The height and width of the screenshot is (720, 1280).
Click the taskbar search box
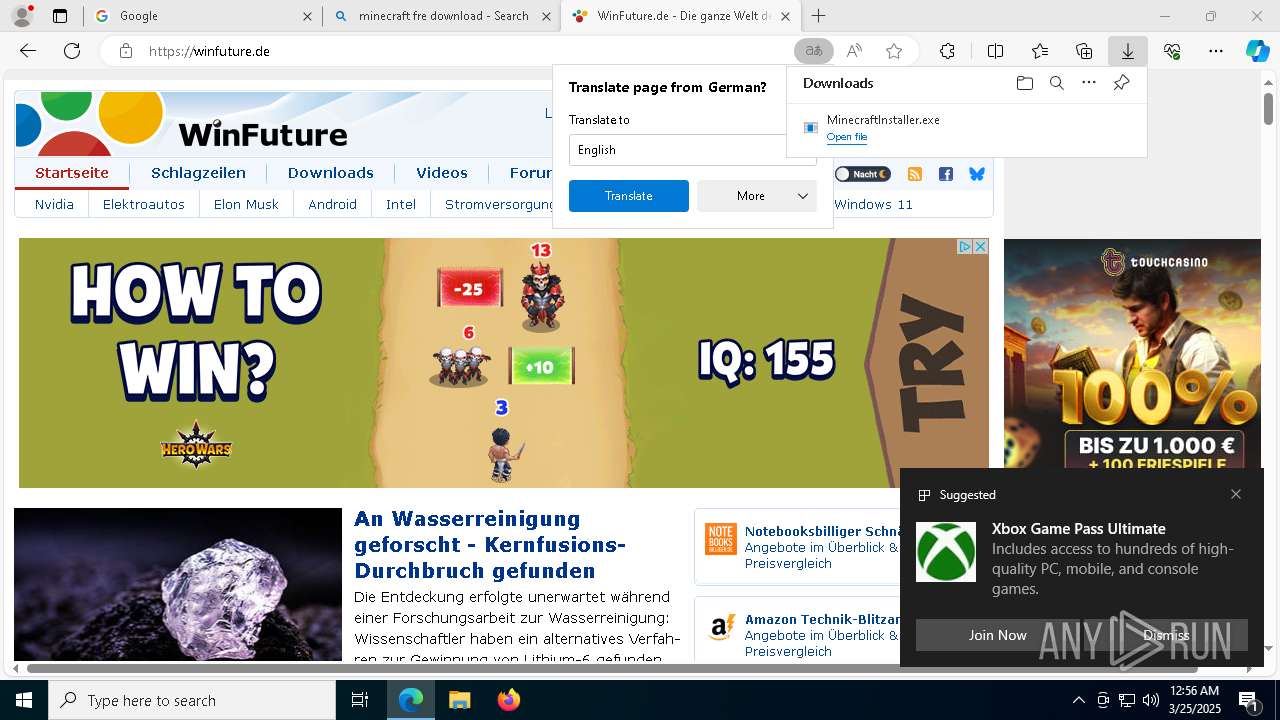click(192, 700)
